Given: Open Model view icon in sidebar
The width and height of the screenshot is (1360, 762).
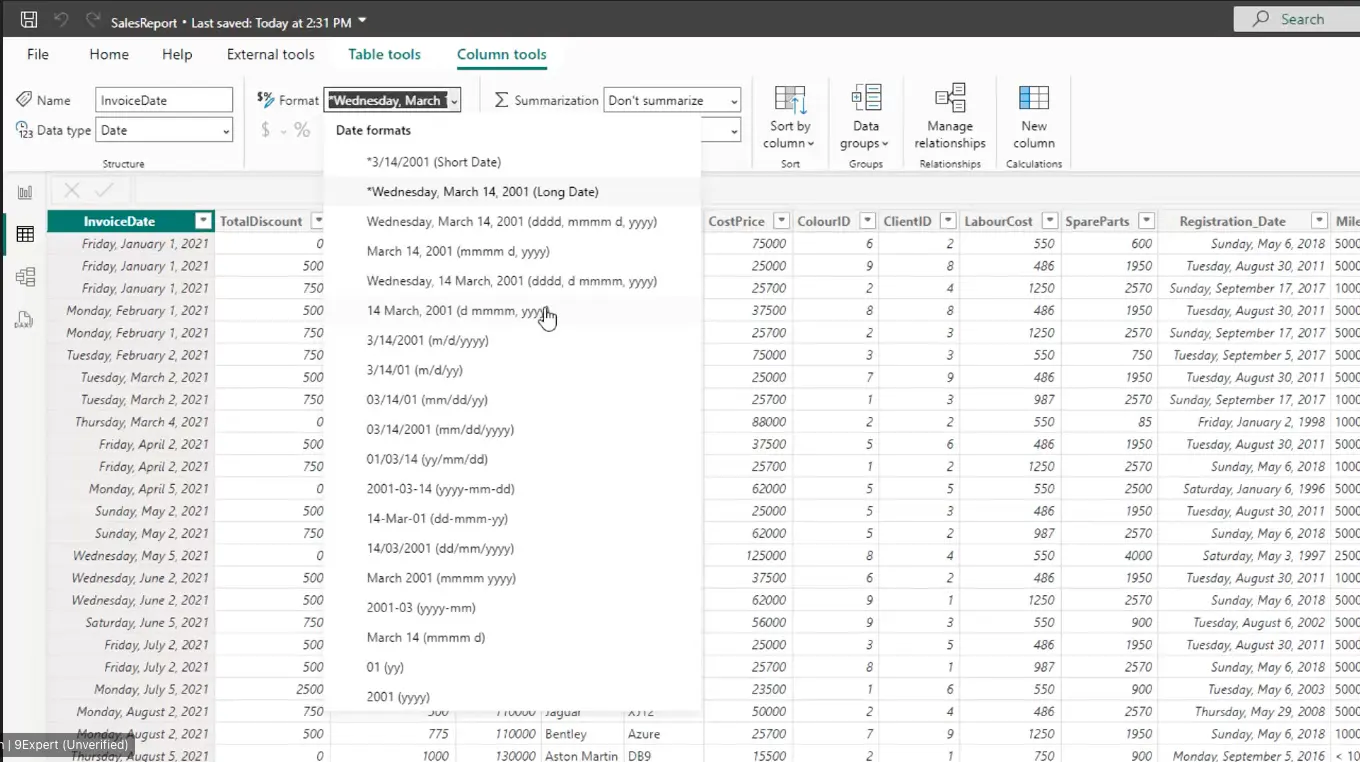Looking at the screenshot, I should pyautogui.click(x=25, y=277).
